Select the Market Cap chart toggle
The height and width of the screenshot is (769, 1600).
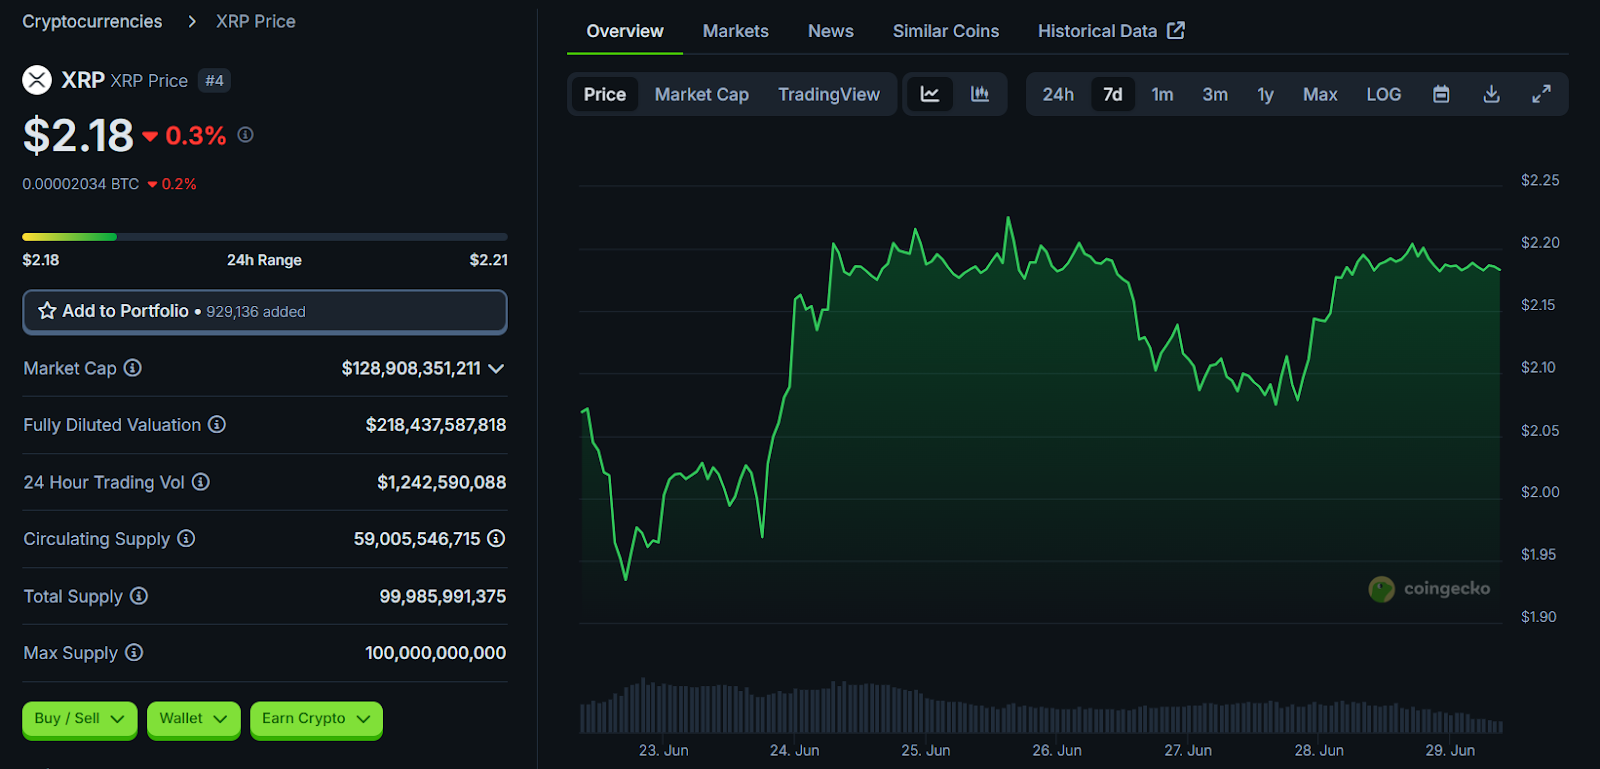(702, 94)
